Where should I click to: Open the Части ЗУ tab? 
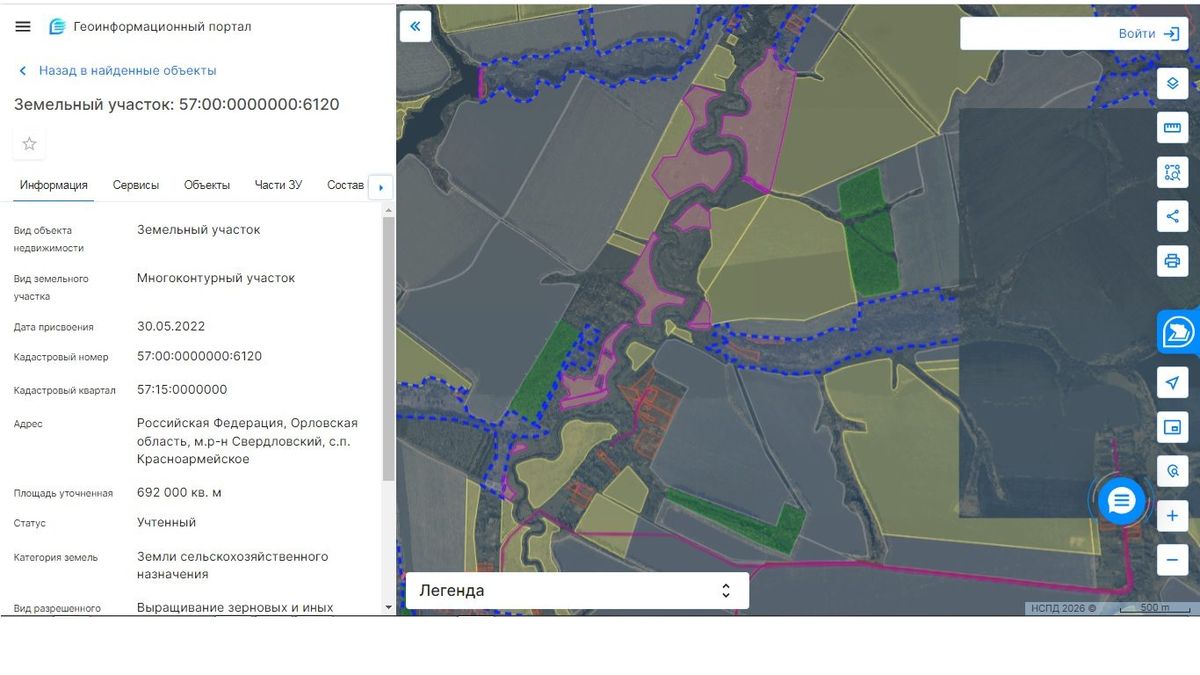(x=278, y=185)
